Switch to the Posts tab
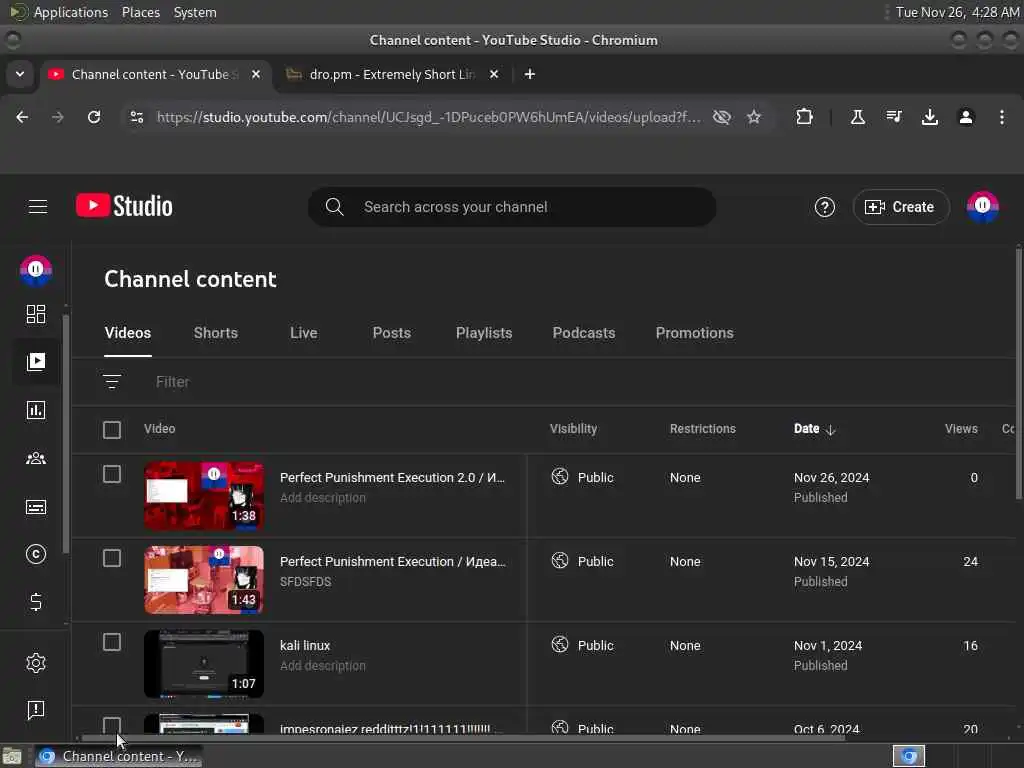Image resolution: width=1024 pixels, height=768 pixels. [392, 333]
